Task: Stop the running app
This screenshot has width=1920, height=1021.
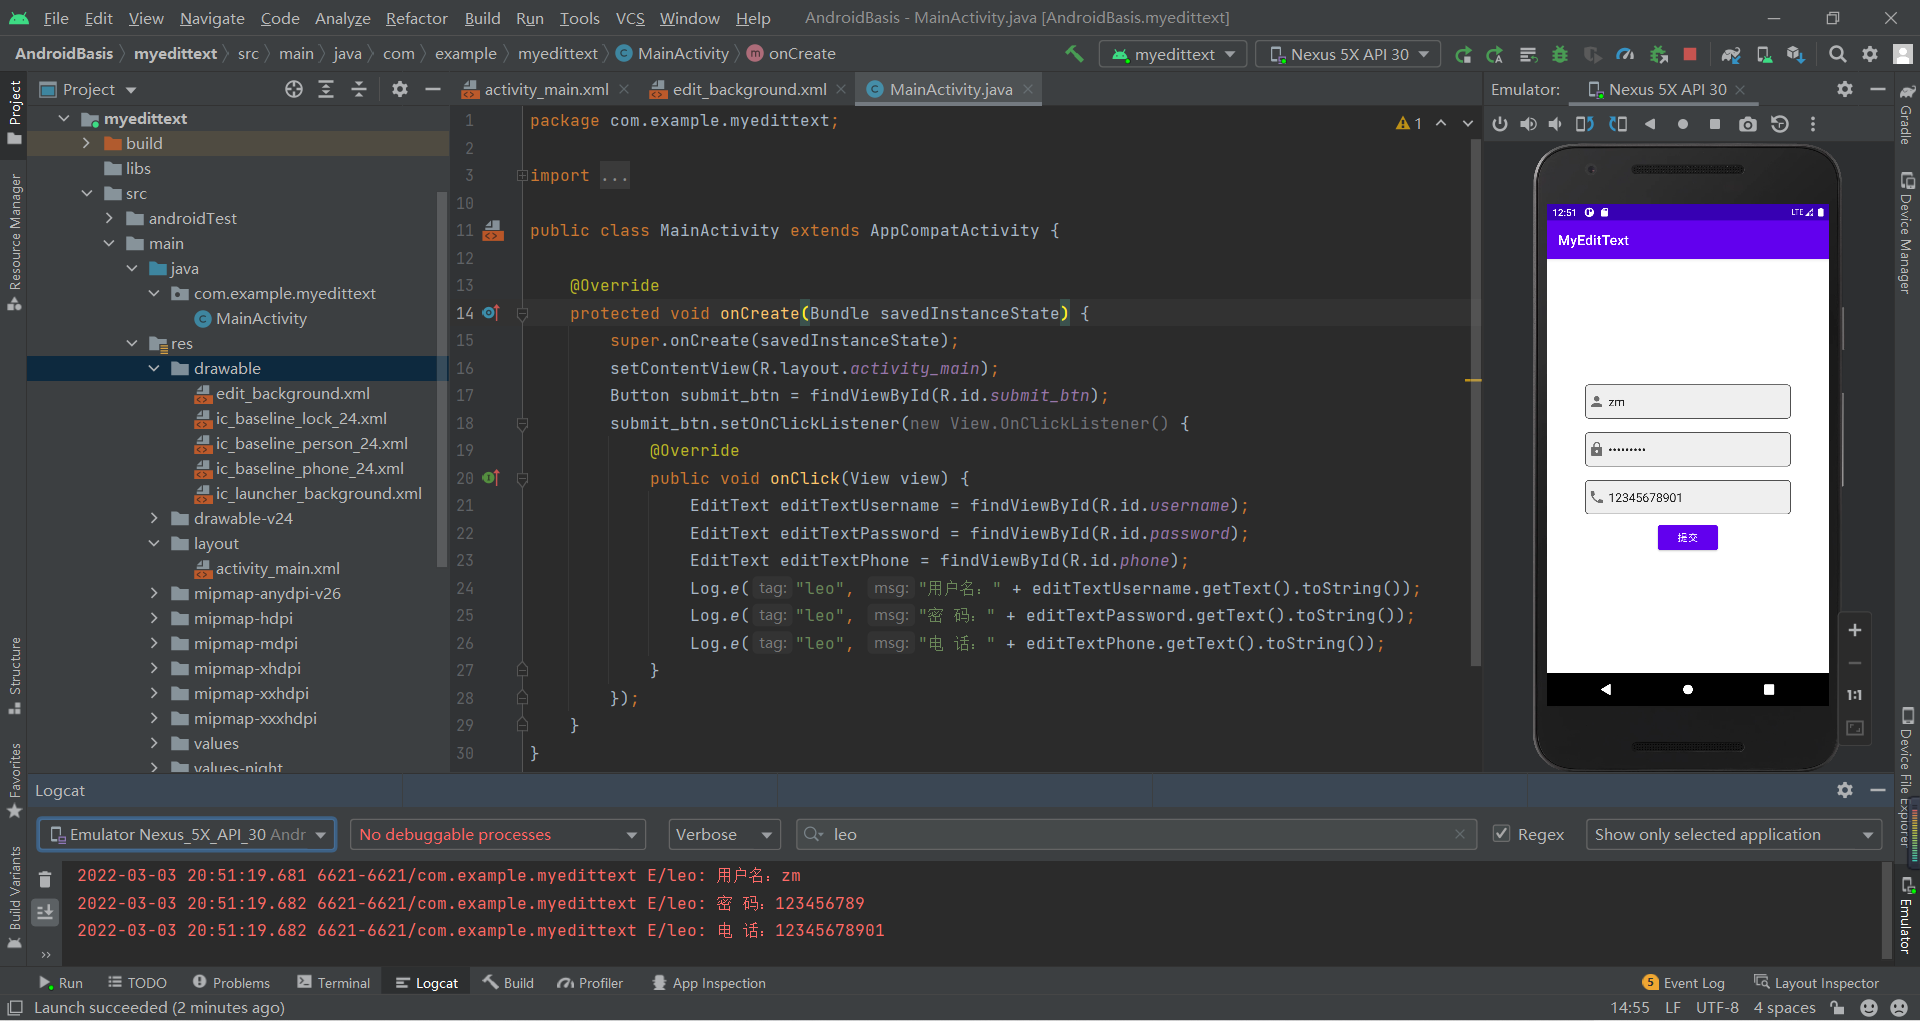Action: 1690,54
